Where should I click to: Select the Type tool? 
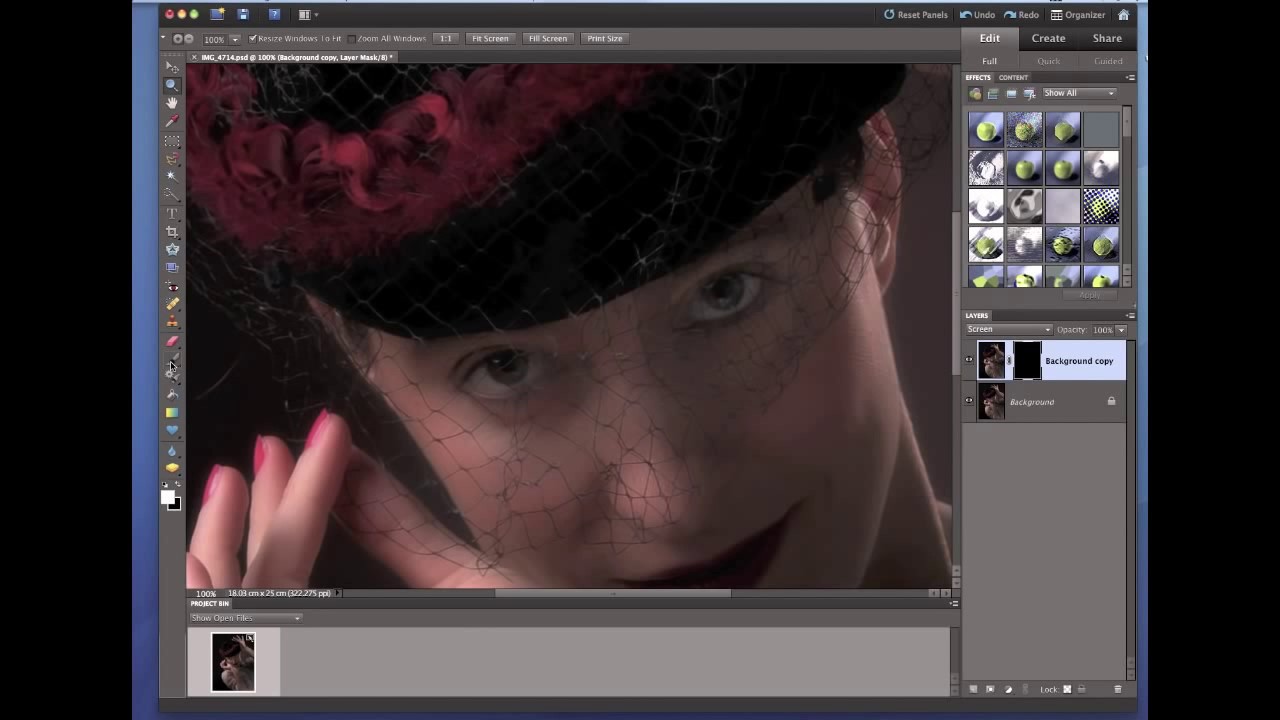(172, 213)
